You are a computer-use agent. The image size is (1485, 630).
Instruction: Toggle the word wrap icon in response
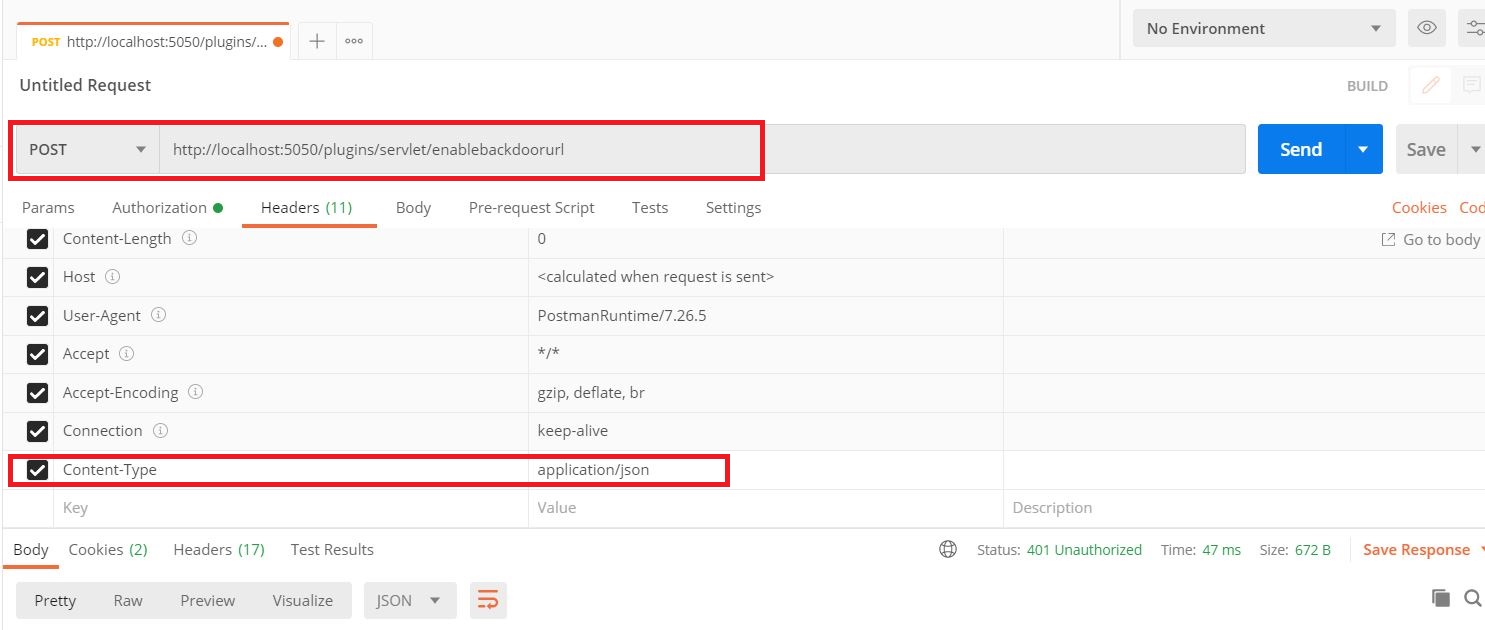(x=488, y=600)
